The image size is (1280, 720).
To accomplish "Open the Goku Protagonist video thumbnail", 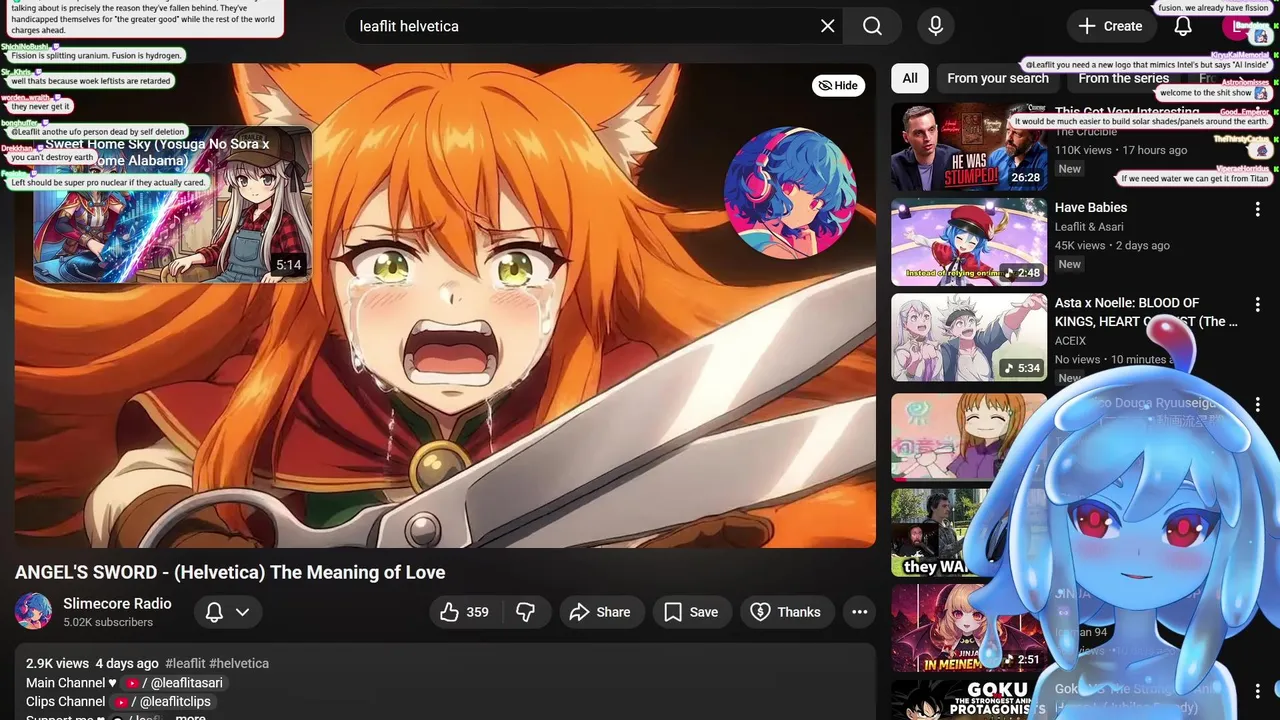I will 969,700.
